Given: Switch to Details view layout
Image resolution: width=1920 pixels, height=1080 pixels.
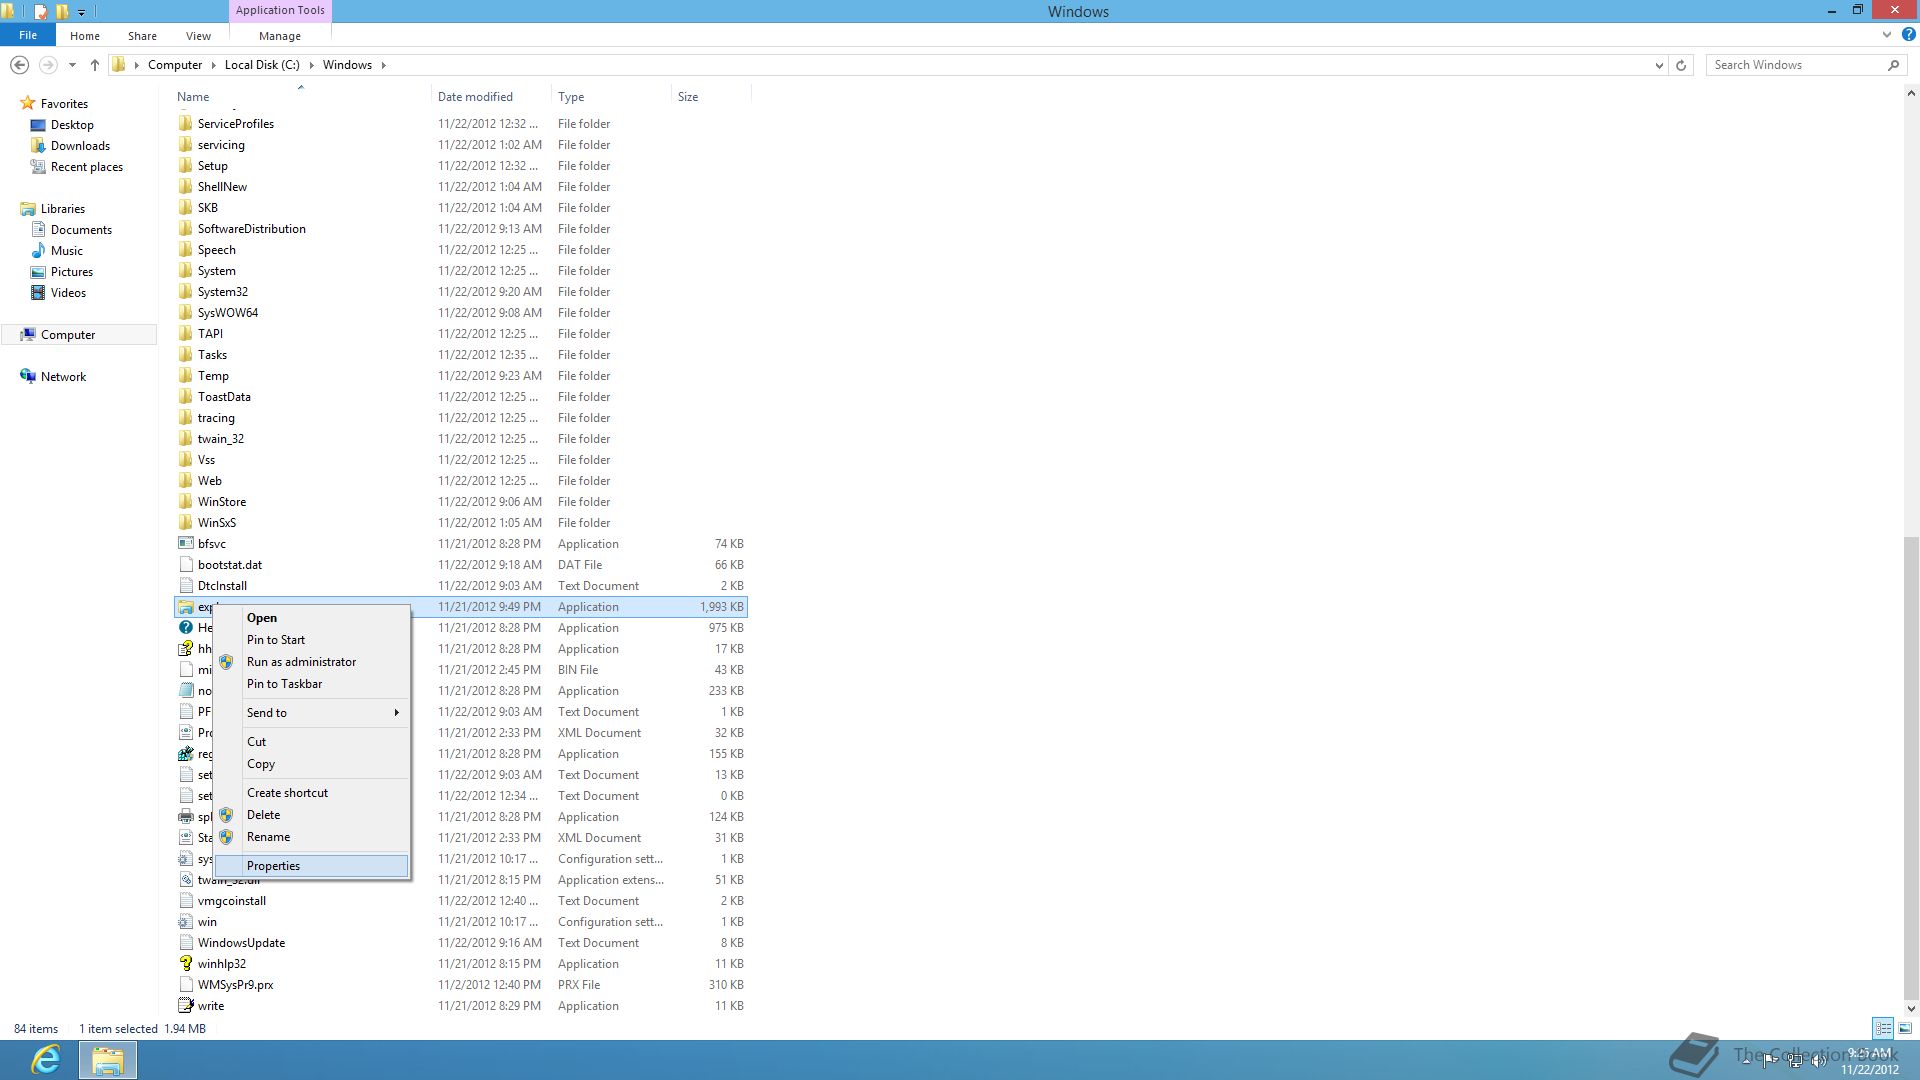Looking at the screenshot, I should (1883, 1028).
